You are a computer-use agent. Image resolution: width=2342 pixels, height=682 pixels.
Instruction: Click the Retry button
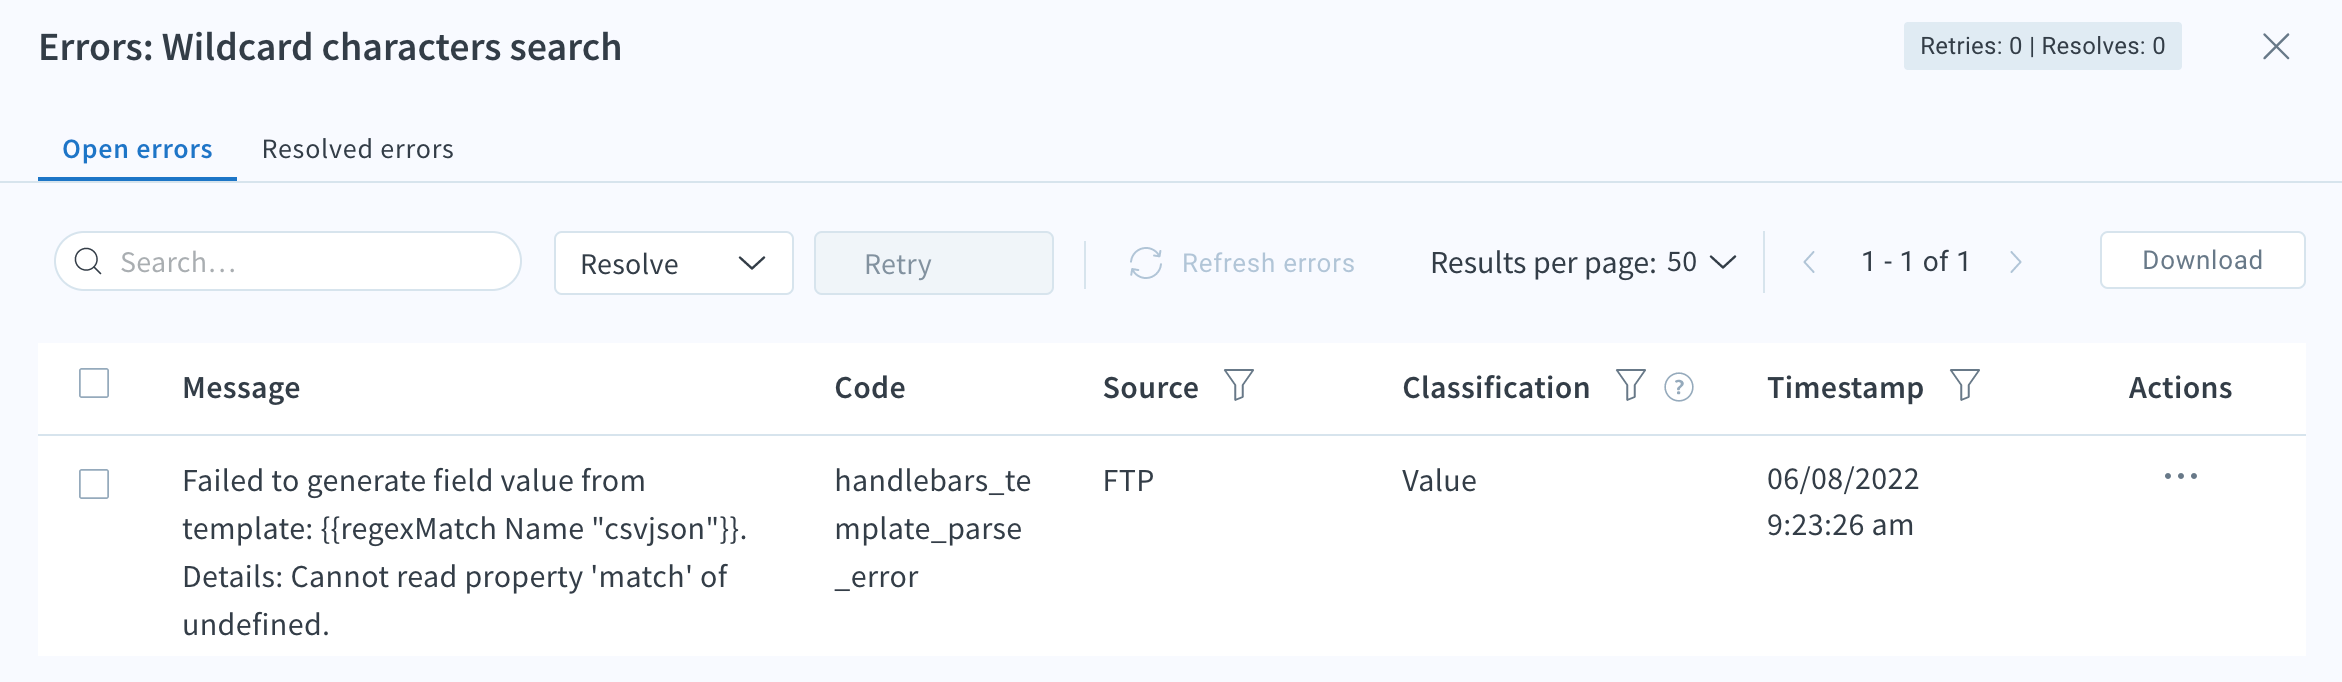point(934,263)
